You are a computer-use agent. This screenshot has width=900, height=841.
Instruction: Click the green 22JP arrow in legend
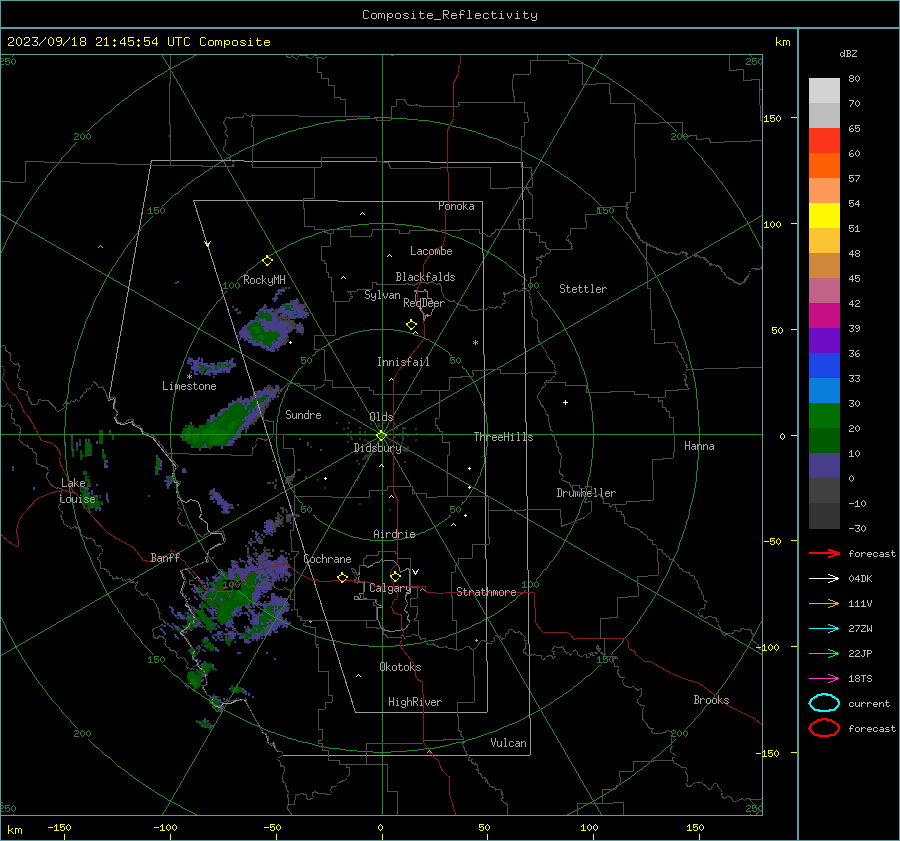coord(824,653)
